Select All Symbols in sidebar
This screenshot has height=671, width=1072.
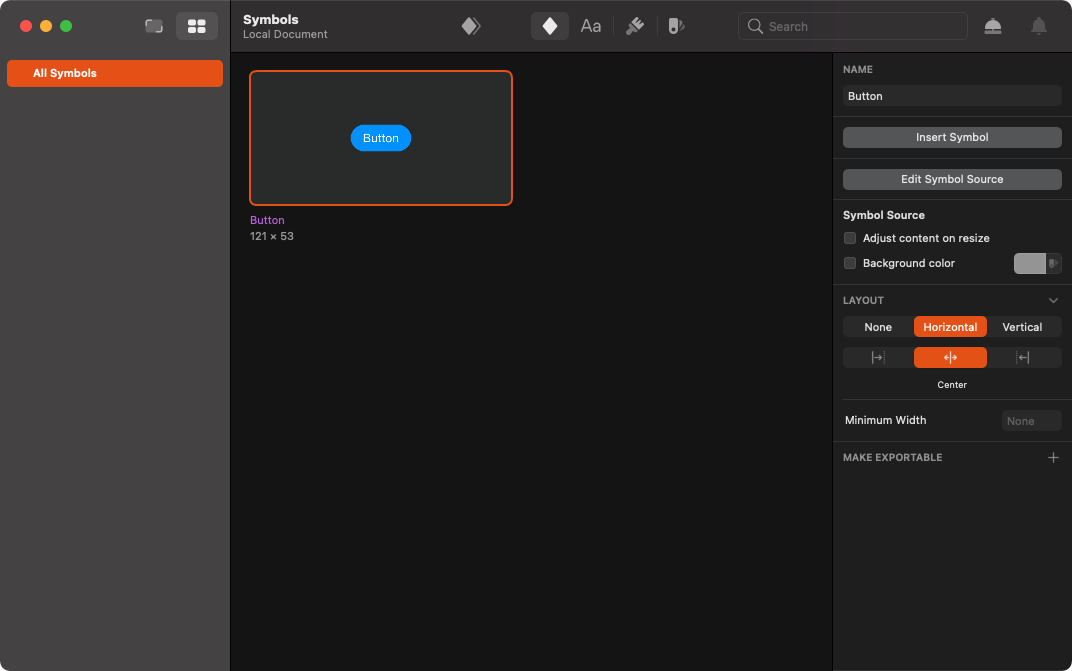(x=115, y=73)
